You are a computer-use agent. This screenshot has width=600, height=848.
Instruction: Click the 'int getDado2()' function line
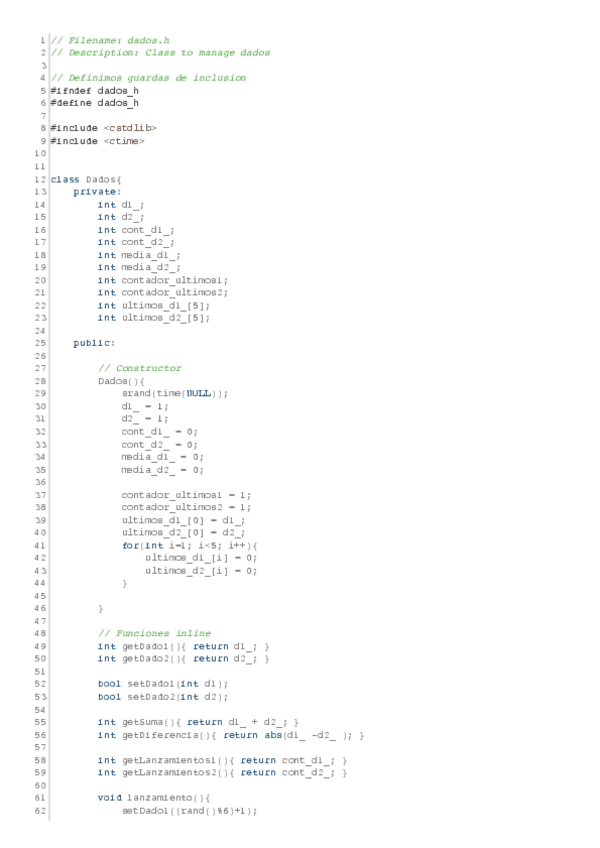tap(184, 659)
